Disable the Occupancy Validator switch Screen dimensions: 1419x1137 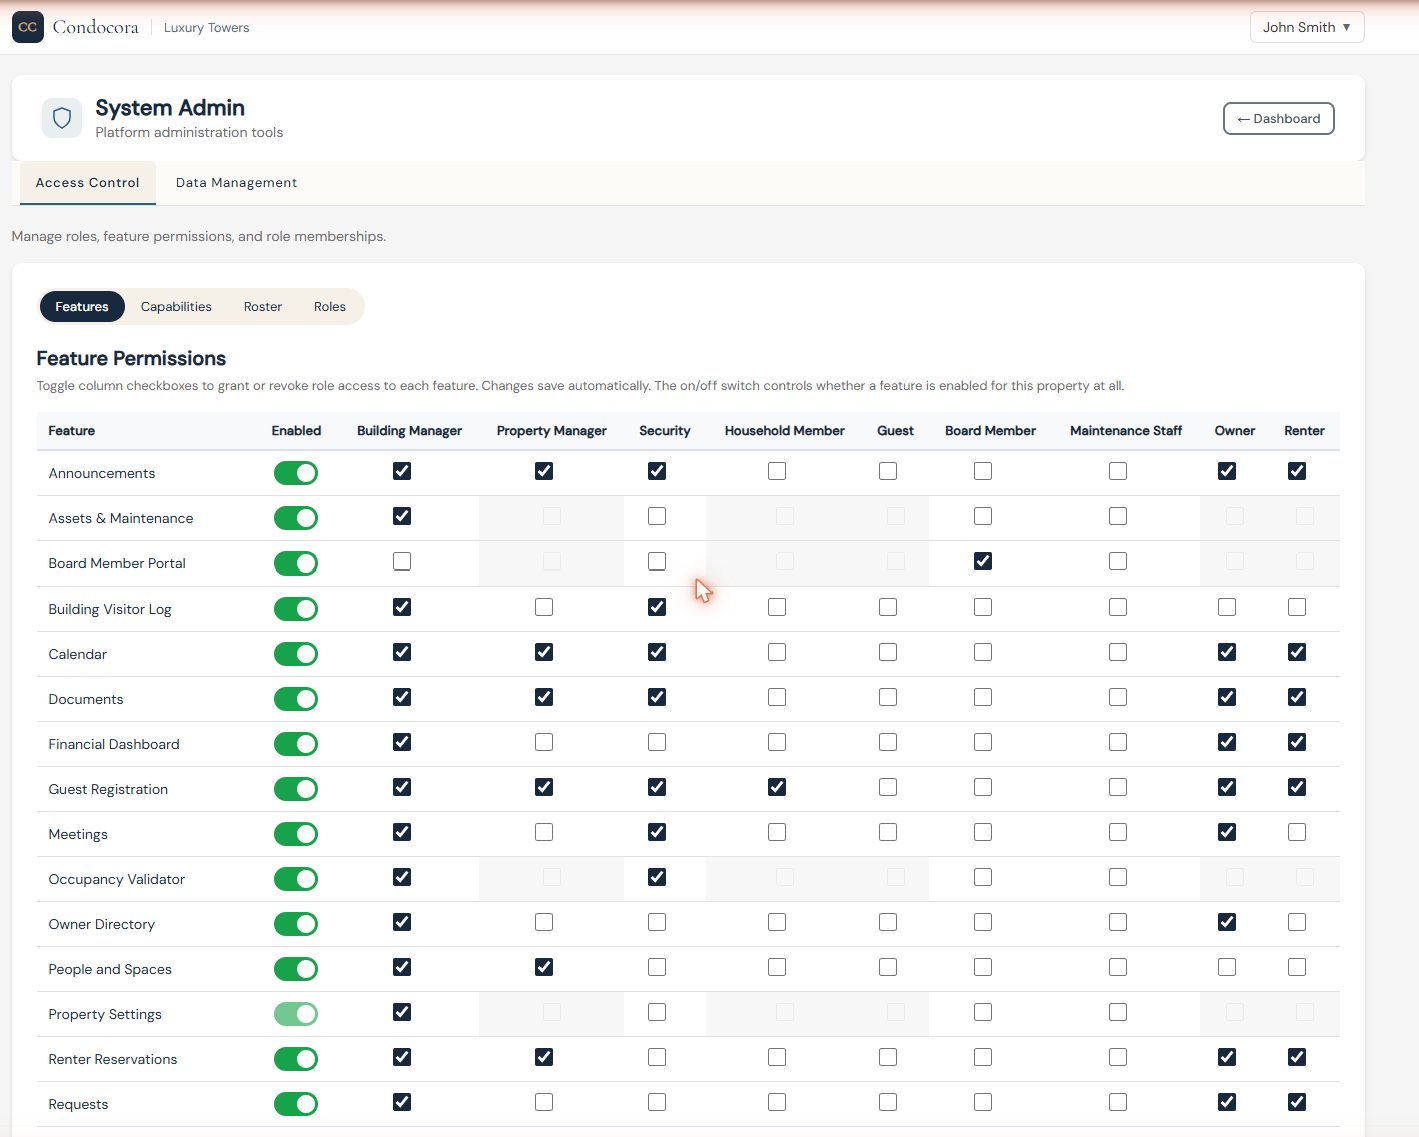point(296,879)
